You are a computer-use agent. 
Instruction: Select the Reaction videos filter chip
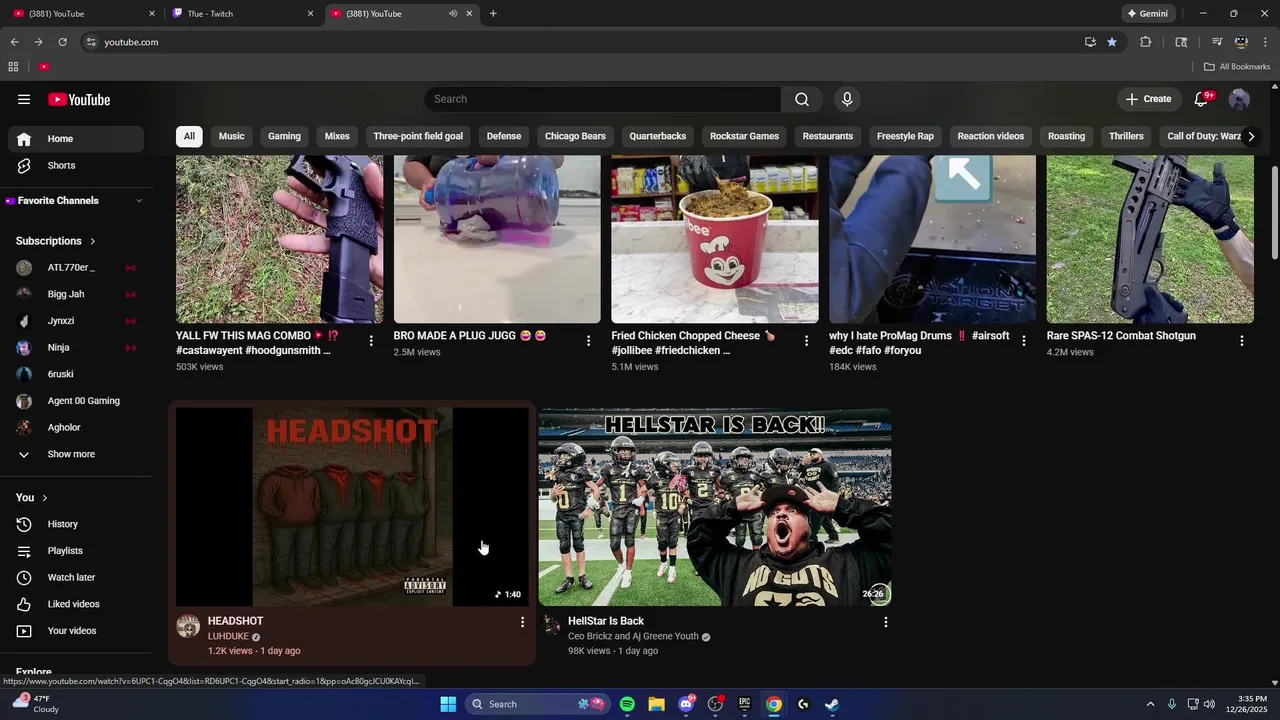pyautogui.click(x=991, y=136)
